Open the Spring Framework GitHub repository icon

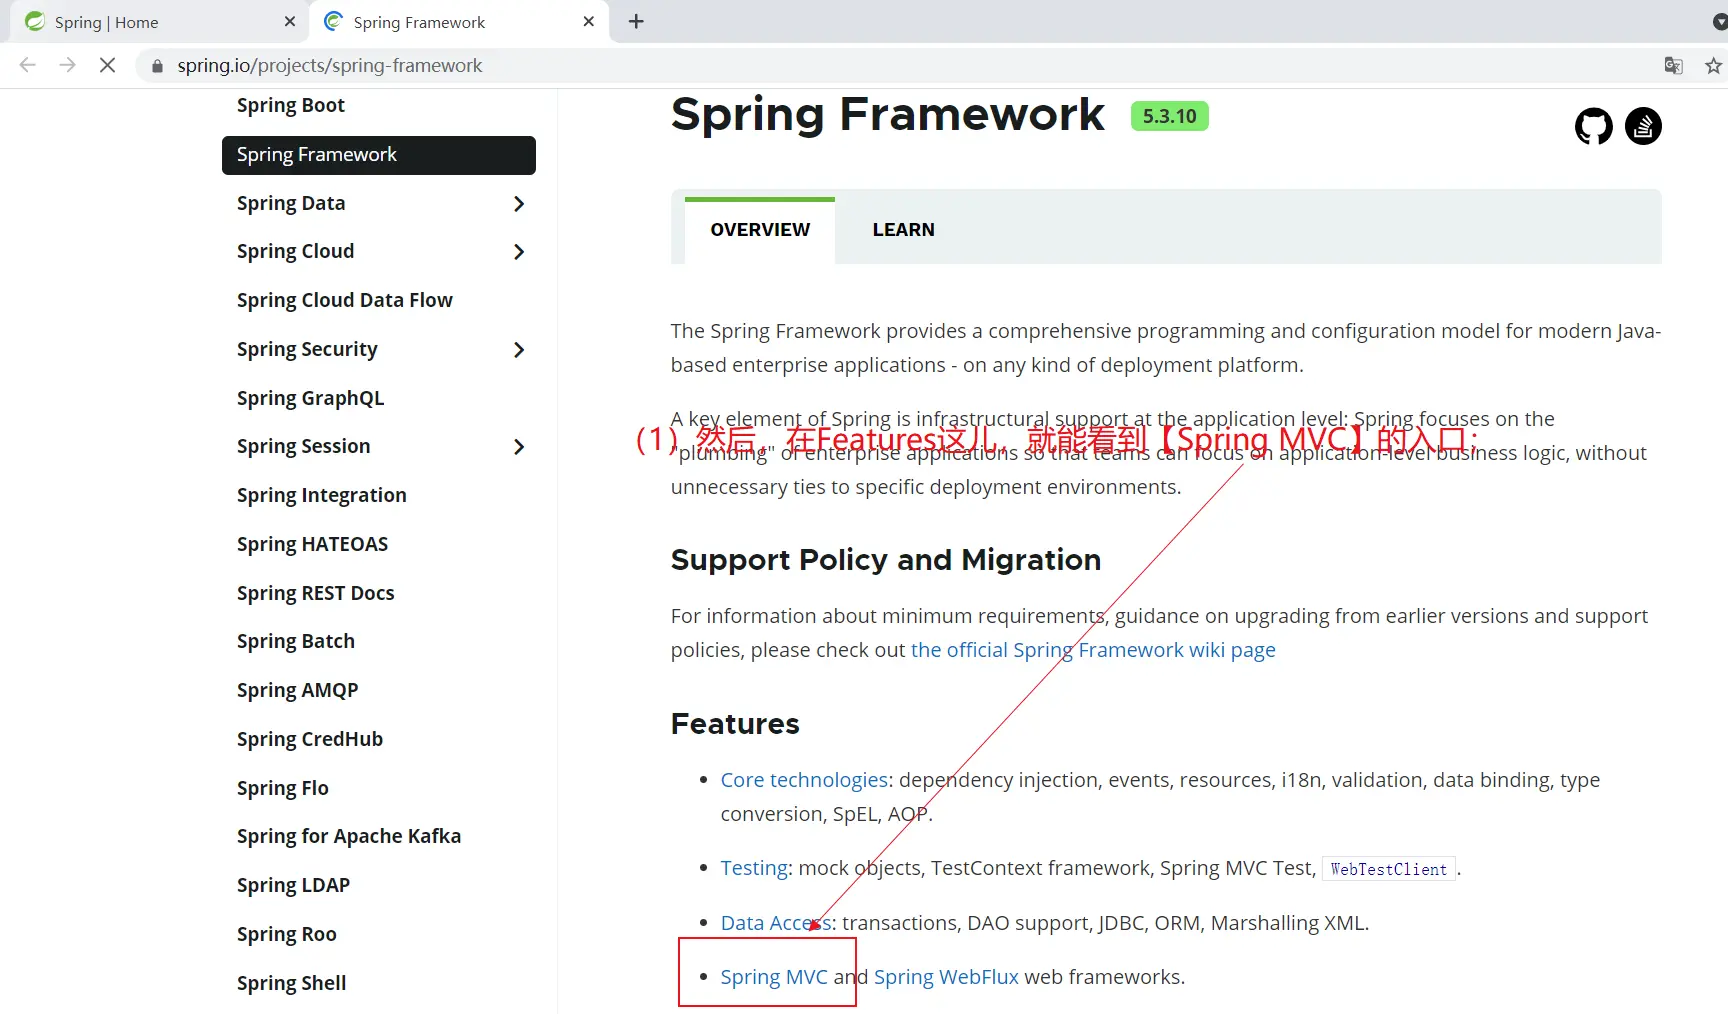click(1594, 126)
